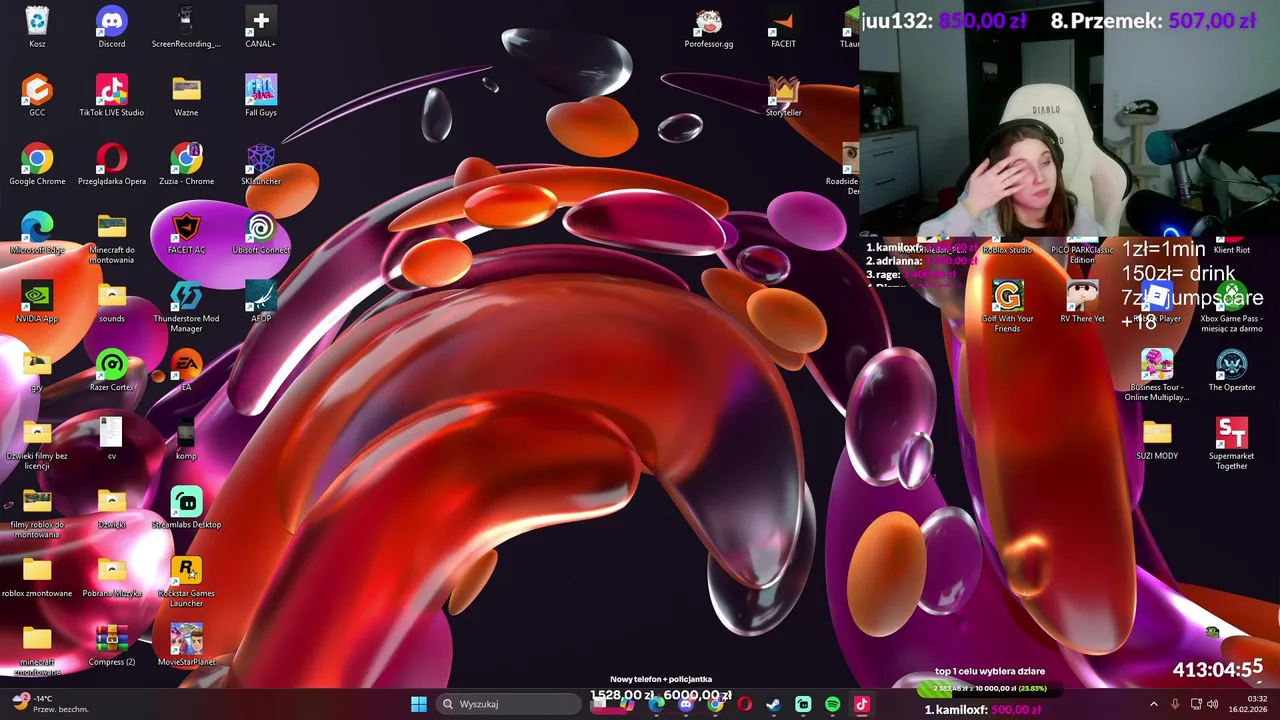The height and width of the screenshot is (720, 1280).
Task: Open the Opera browser on the taskbar
Action: (x=744, y=704)
